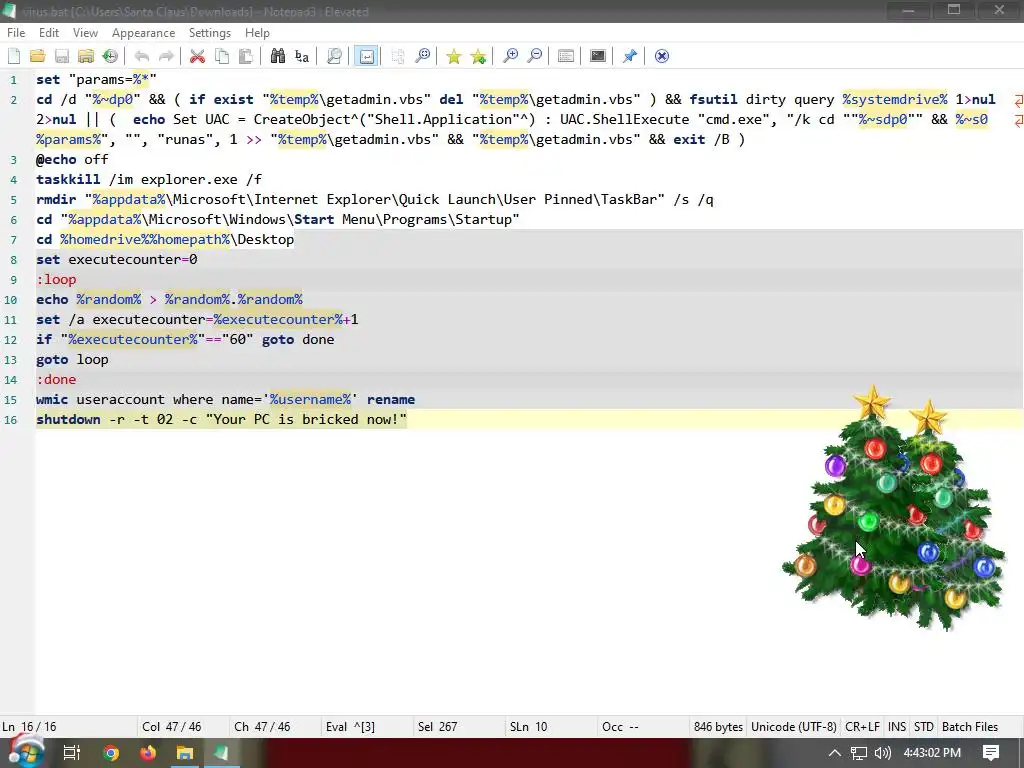Show hidden system tray icons chevron
Image resolution: width=1024 pixels, height=768 pixels.
835,753
